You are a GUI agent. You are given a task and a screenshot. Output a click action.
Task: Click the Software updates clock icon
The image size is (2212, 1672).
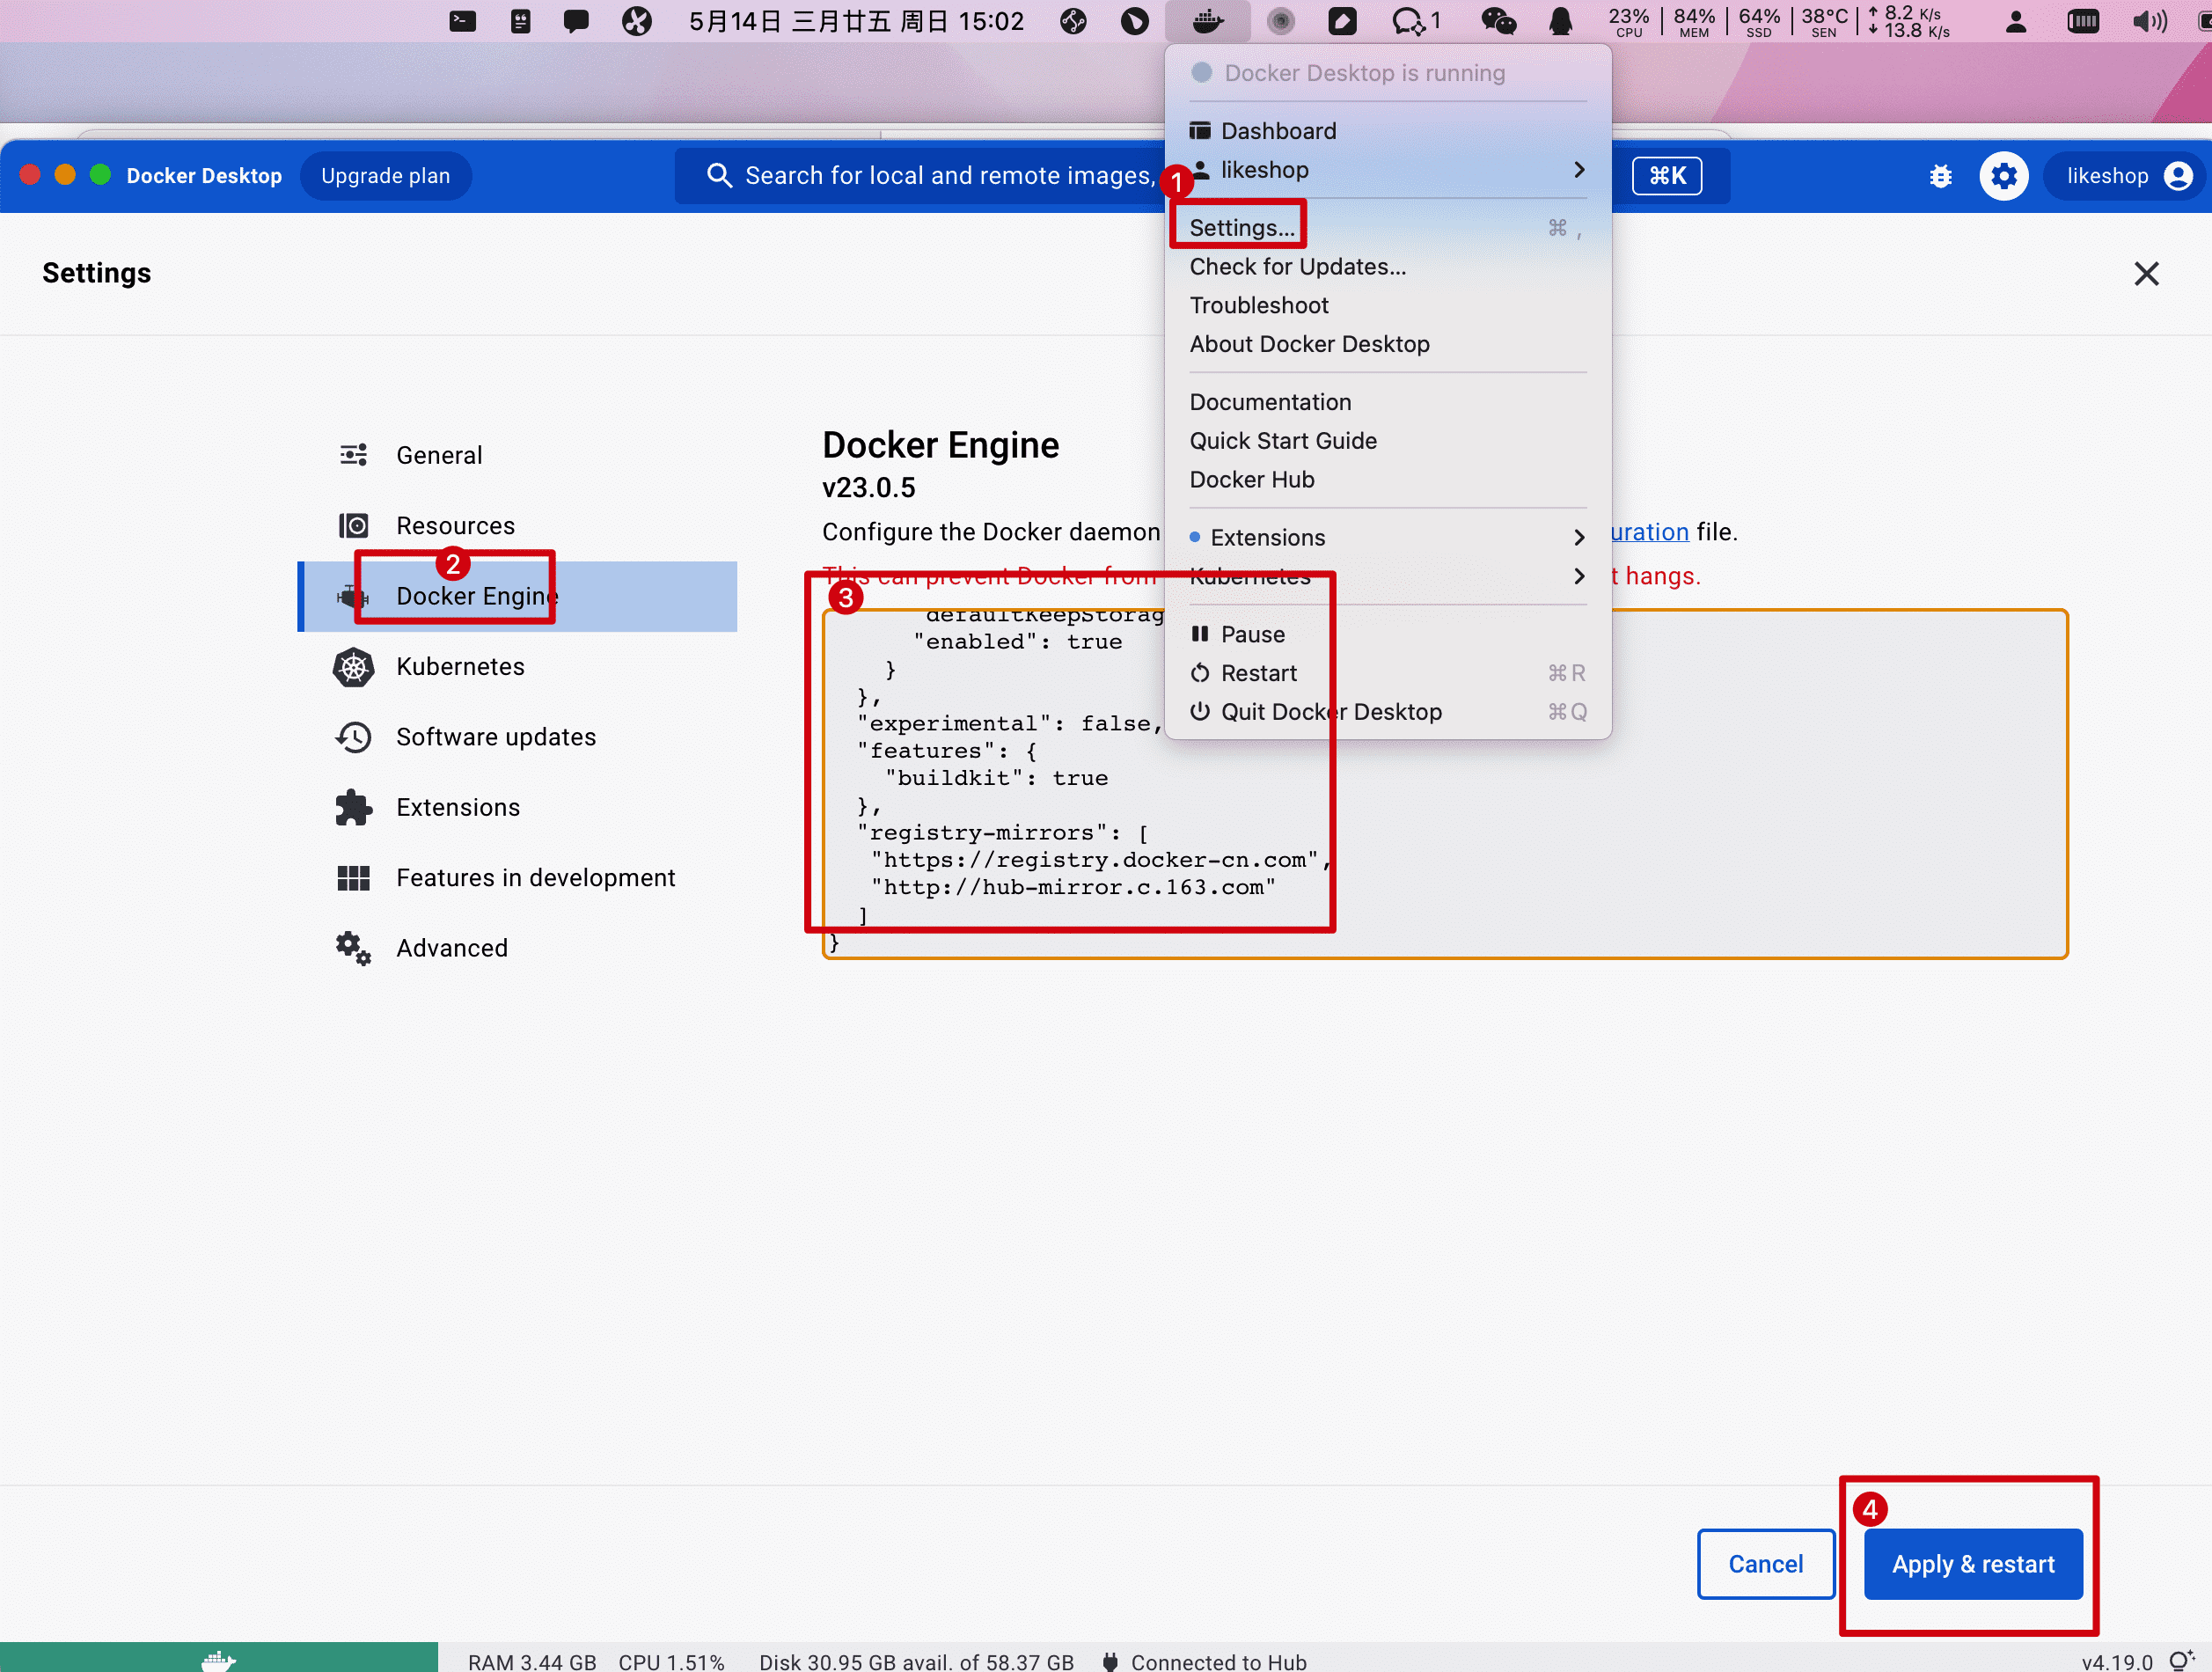[x=353, y=737]
